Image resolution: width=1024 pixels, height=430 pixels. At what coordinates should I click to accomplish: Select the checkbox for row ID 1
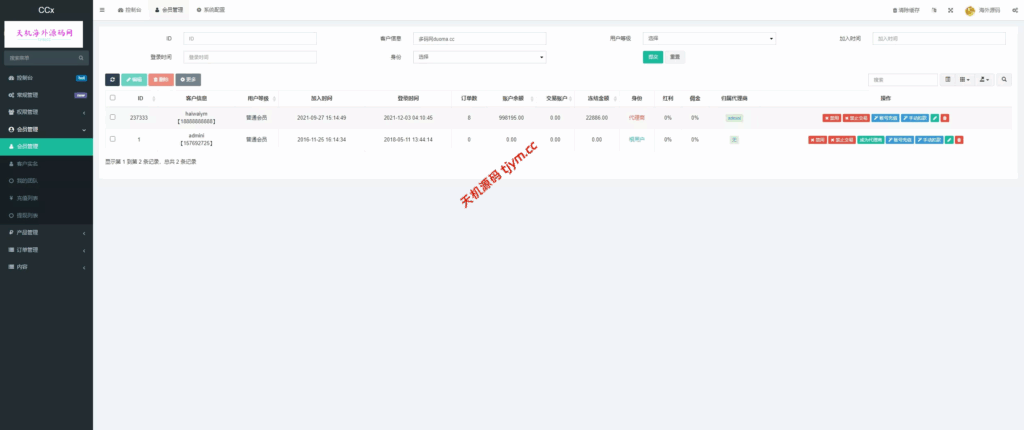pos(112,139)
